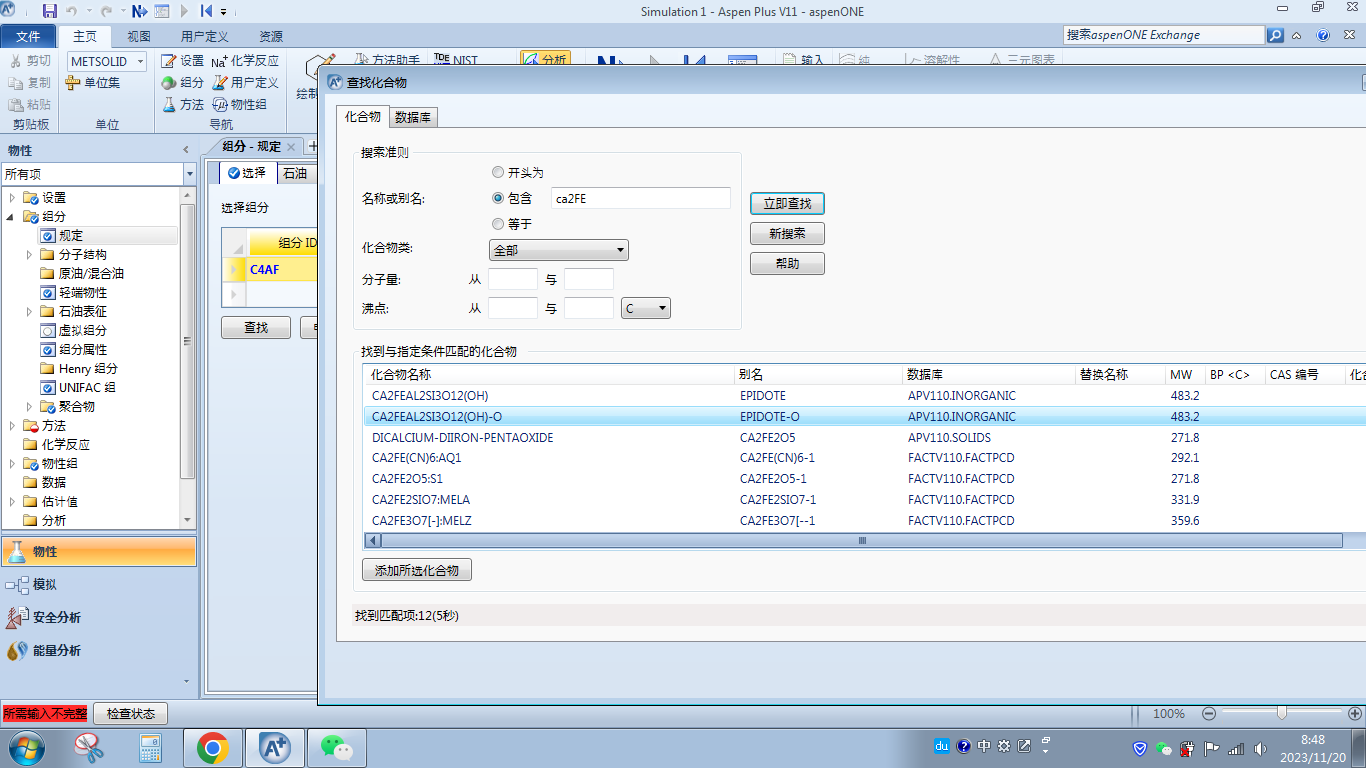Collapse the 组分 tree node
The width and height of the screenshot is (1366, 768).
click(x=12, y=217)
